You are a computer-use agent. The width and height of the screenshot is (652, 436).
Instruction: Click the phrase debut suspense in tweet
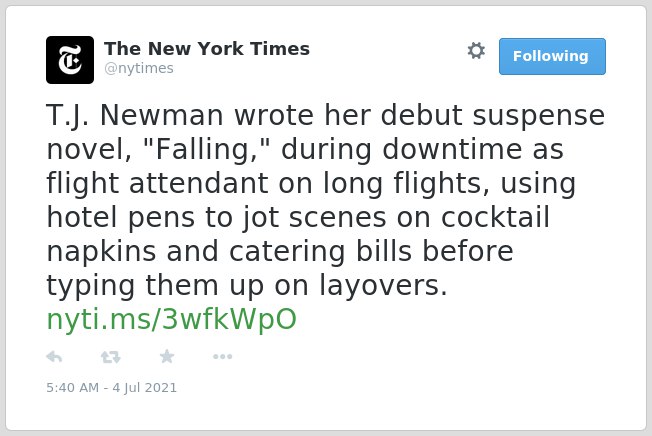point(493,115)
